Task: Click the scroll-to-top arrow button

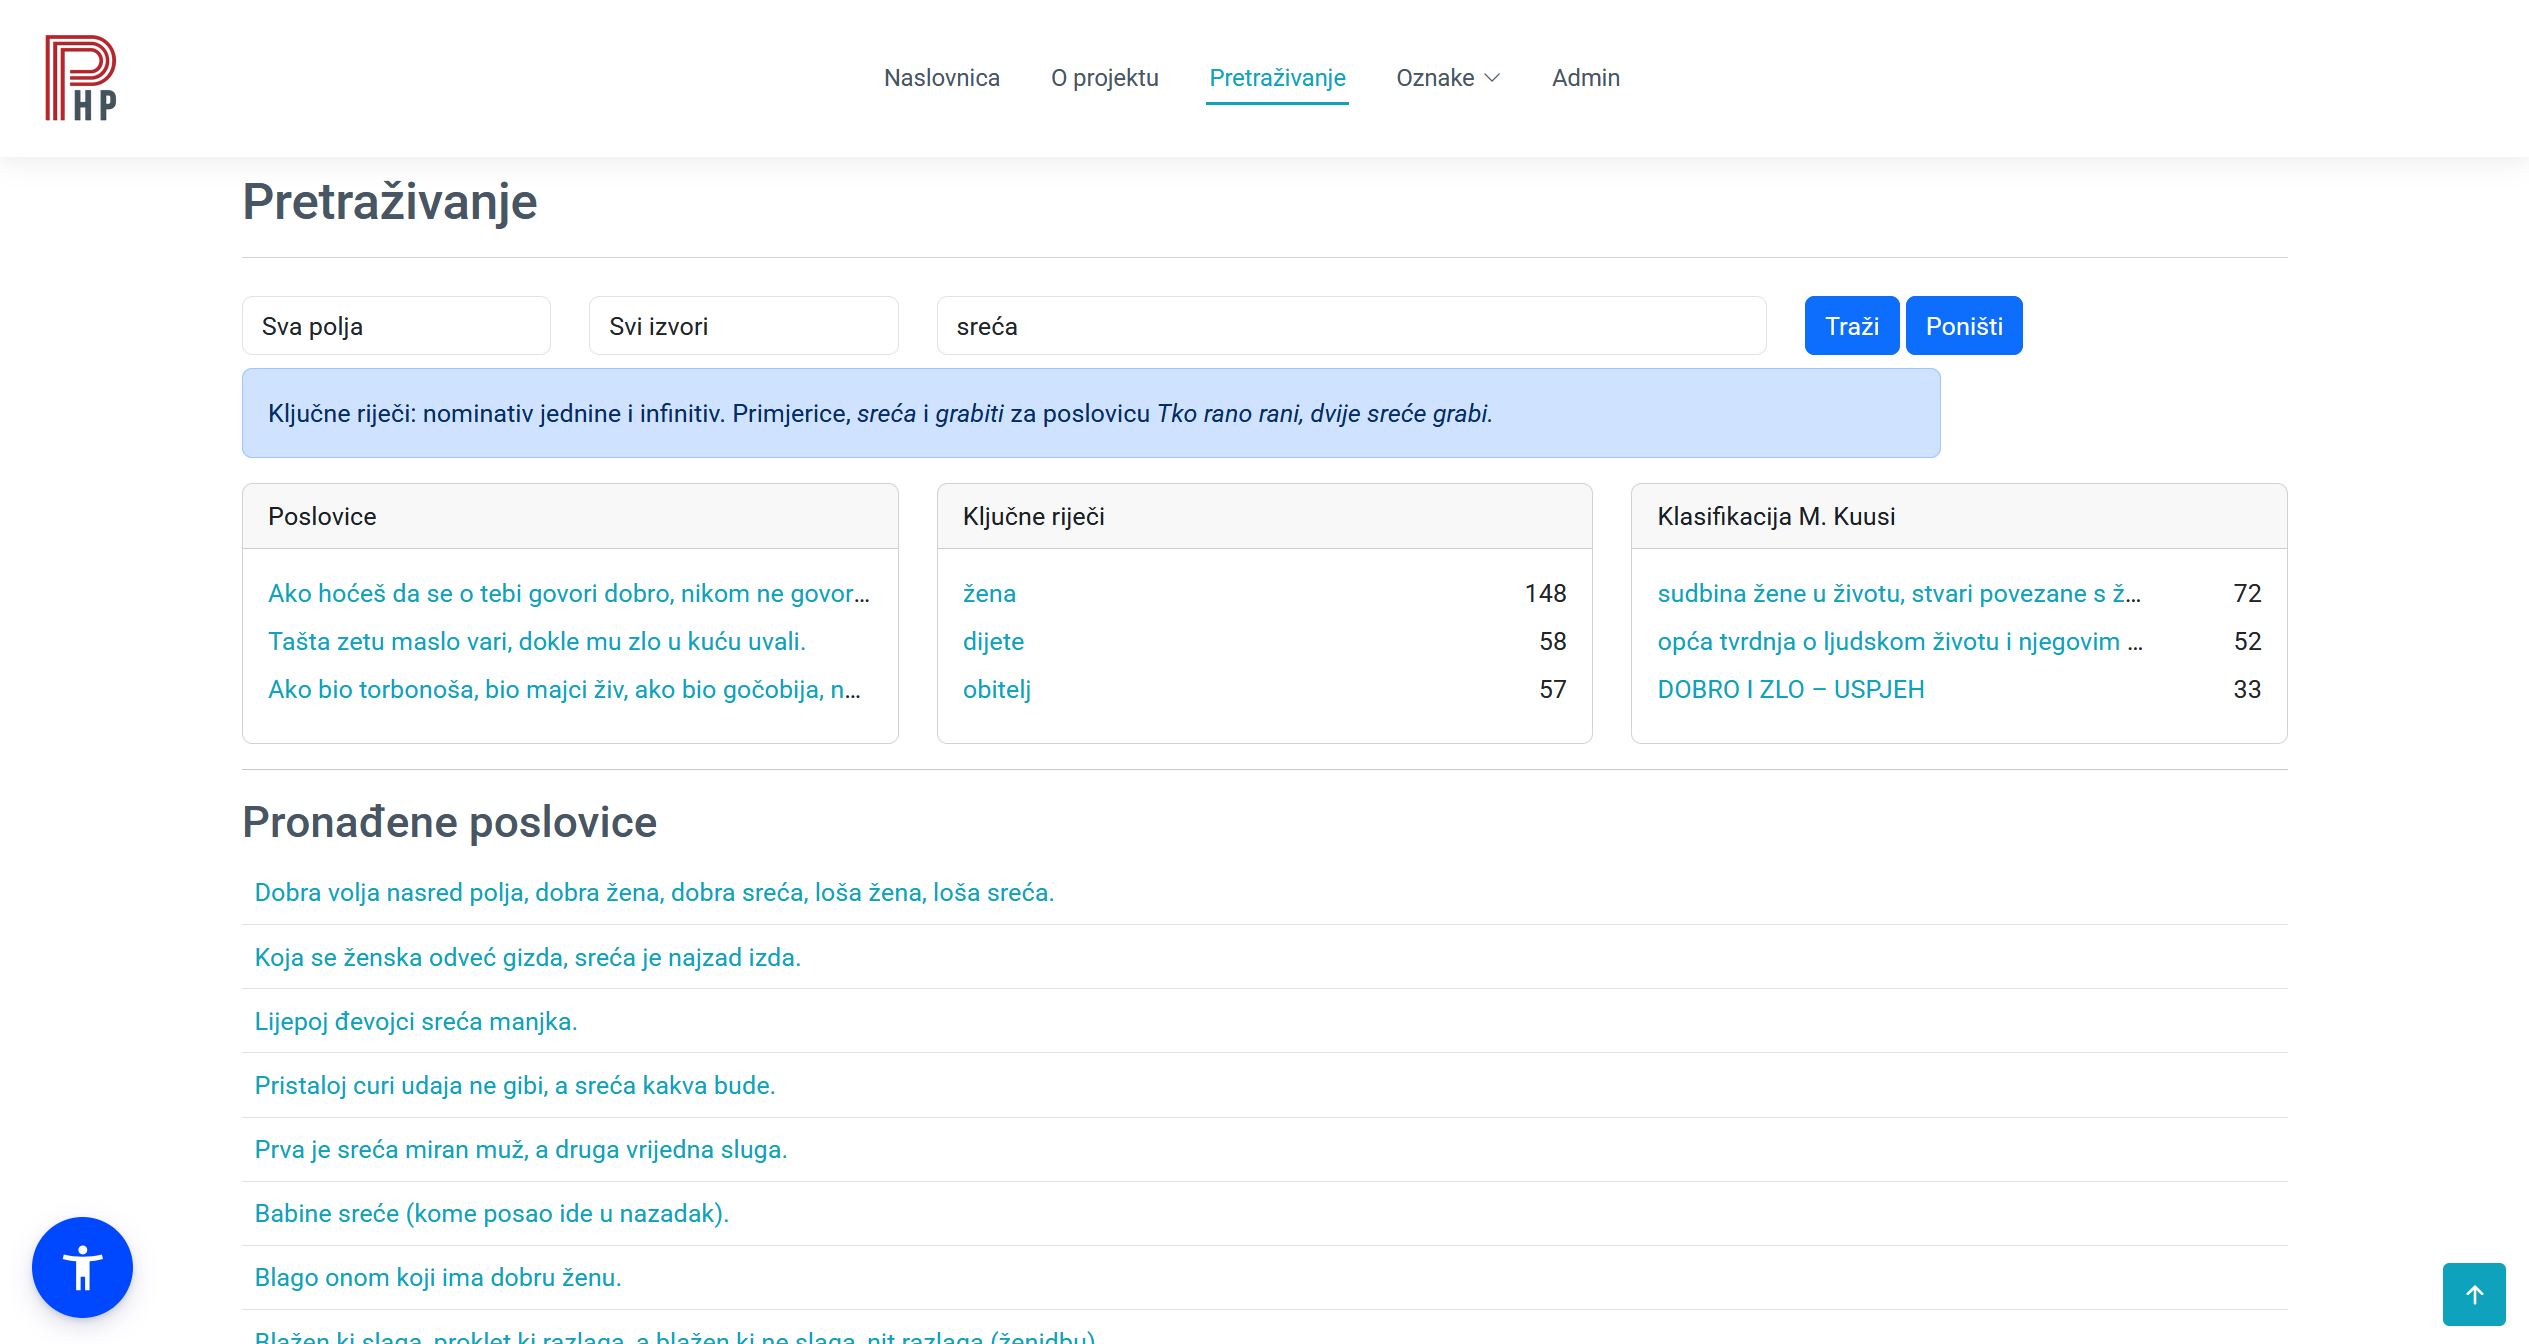Action: pos(2473,1294)
